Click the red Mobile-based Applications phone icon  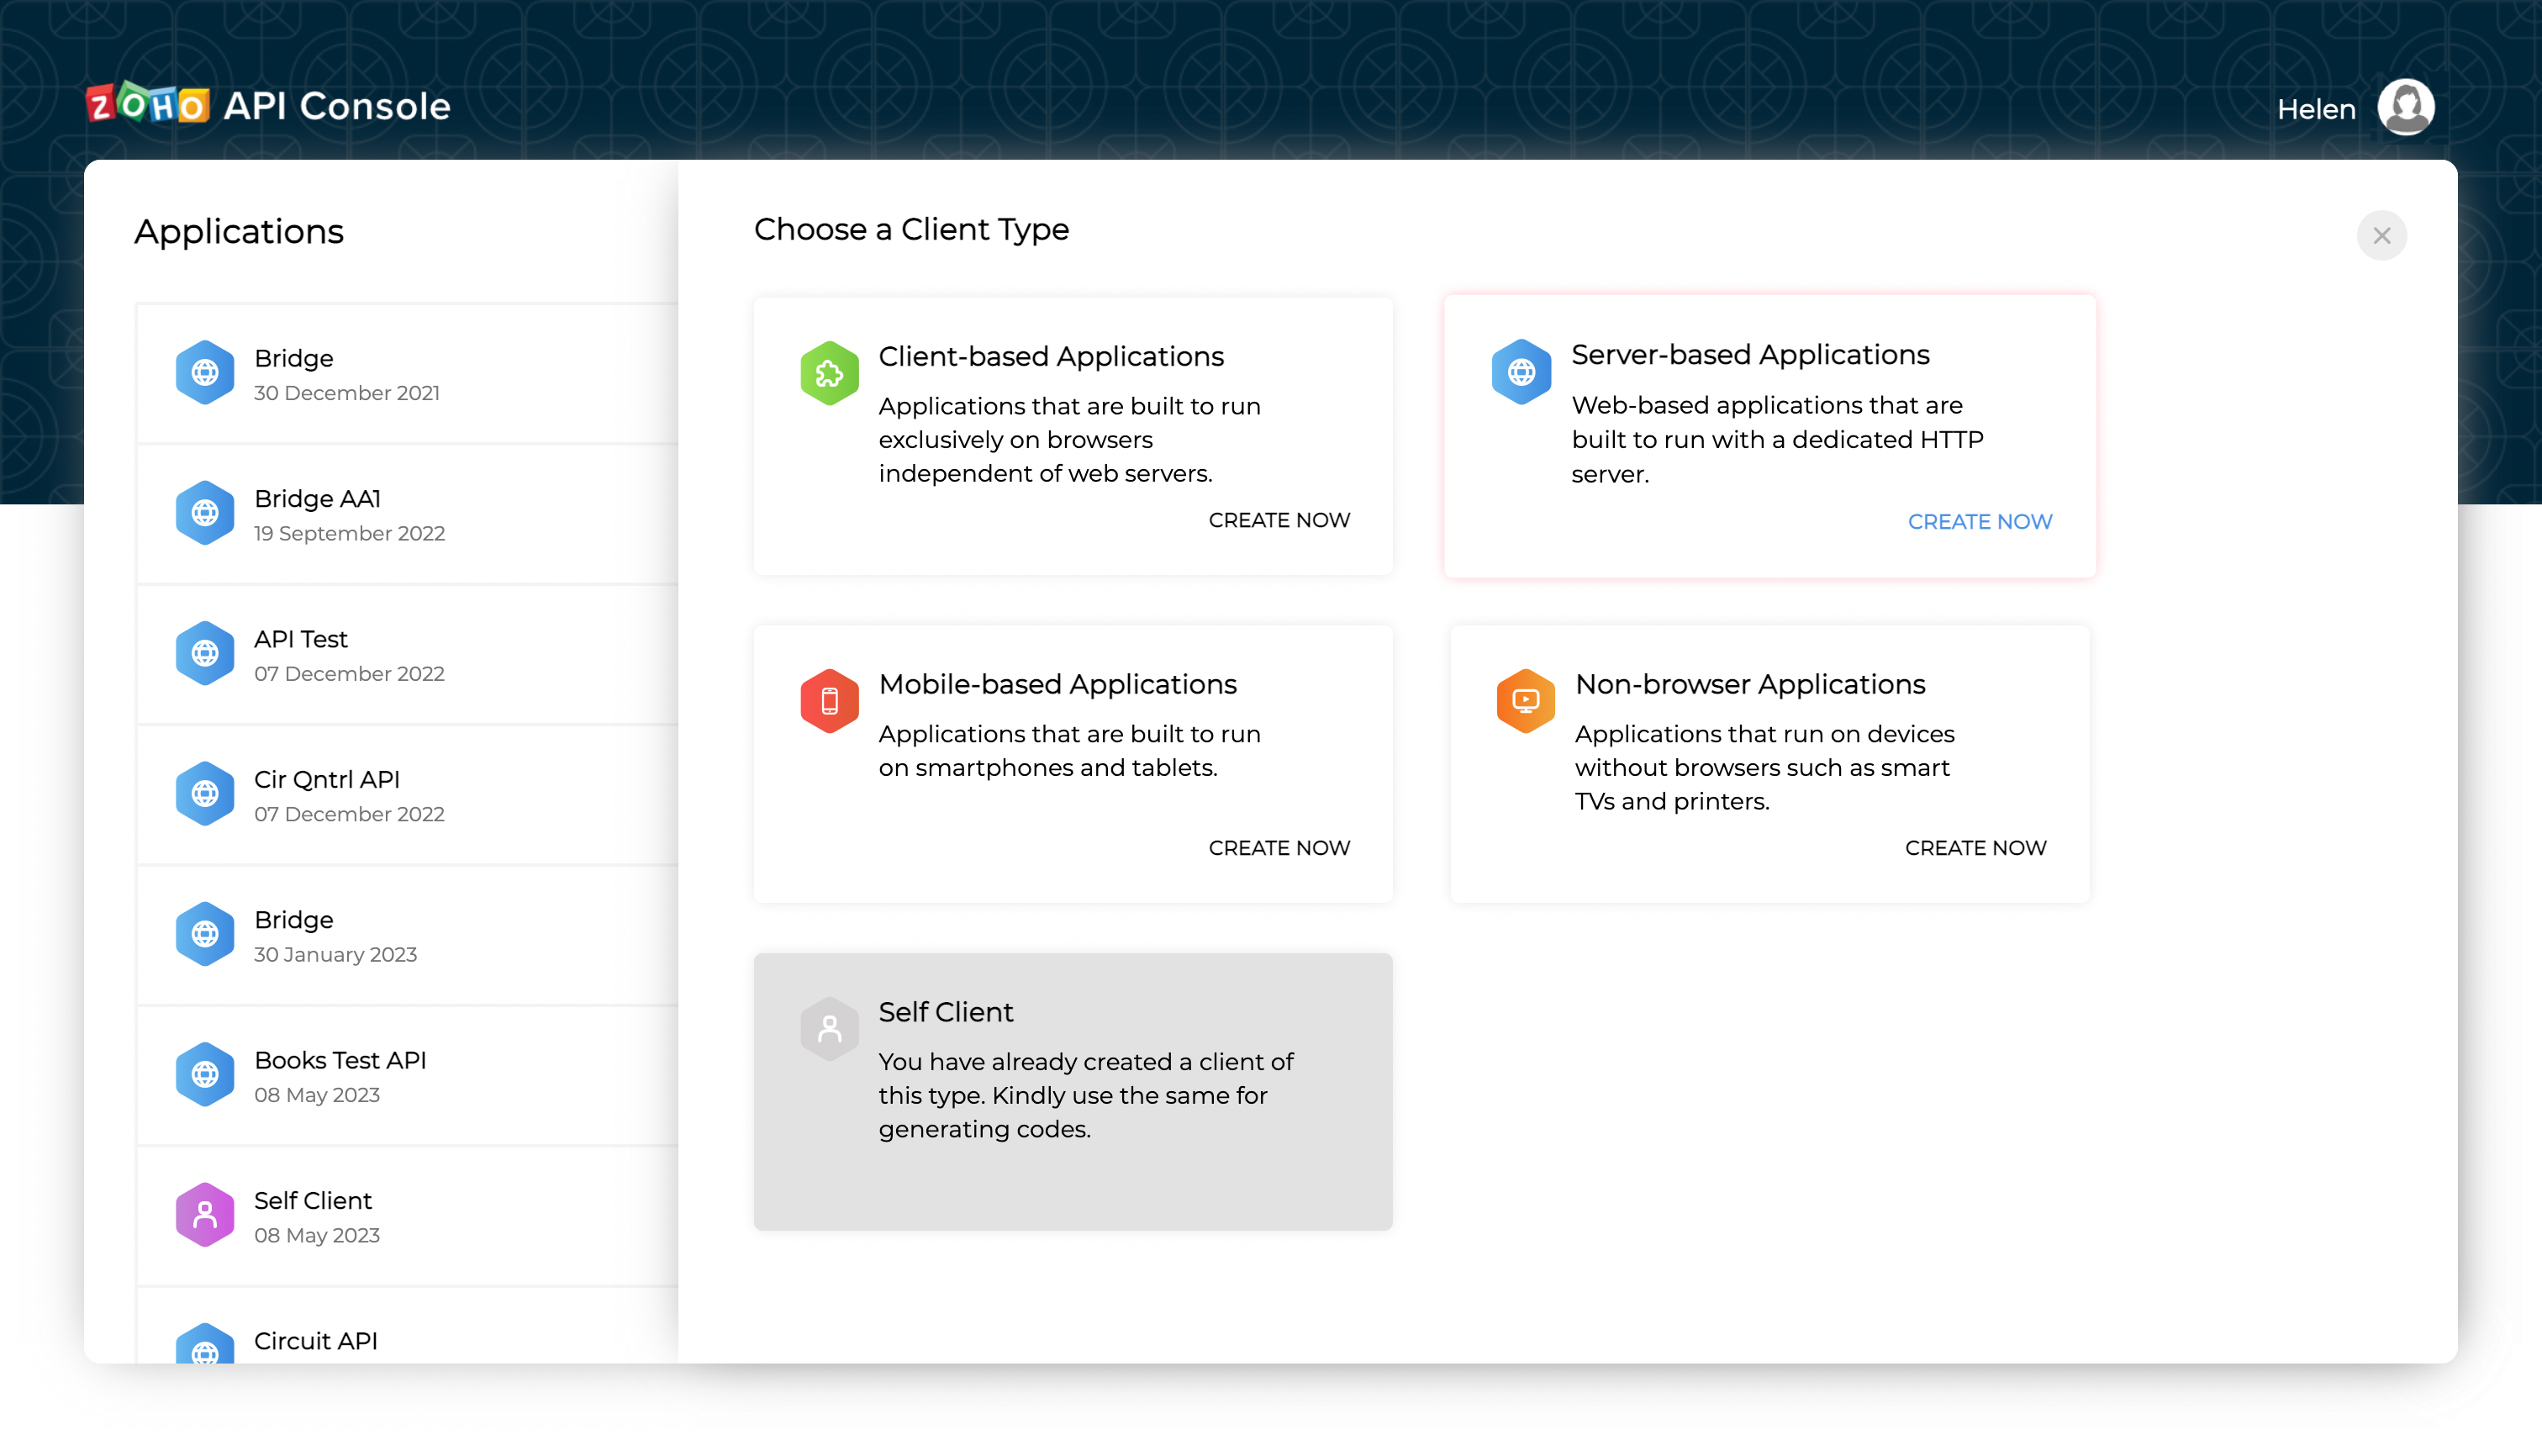click(x=829, y=701)
